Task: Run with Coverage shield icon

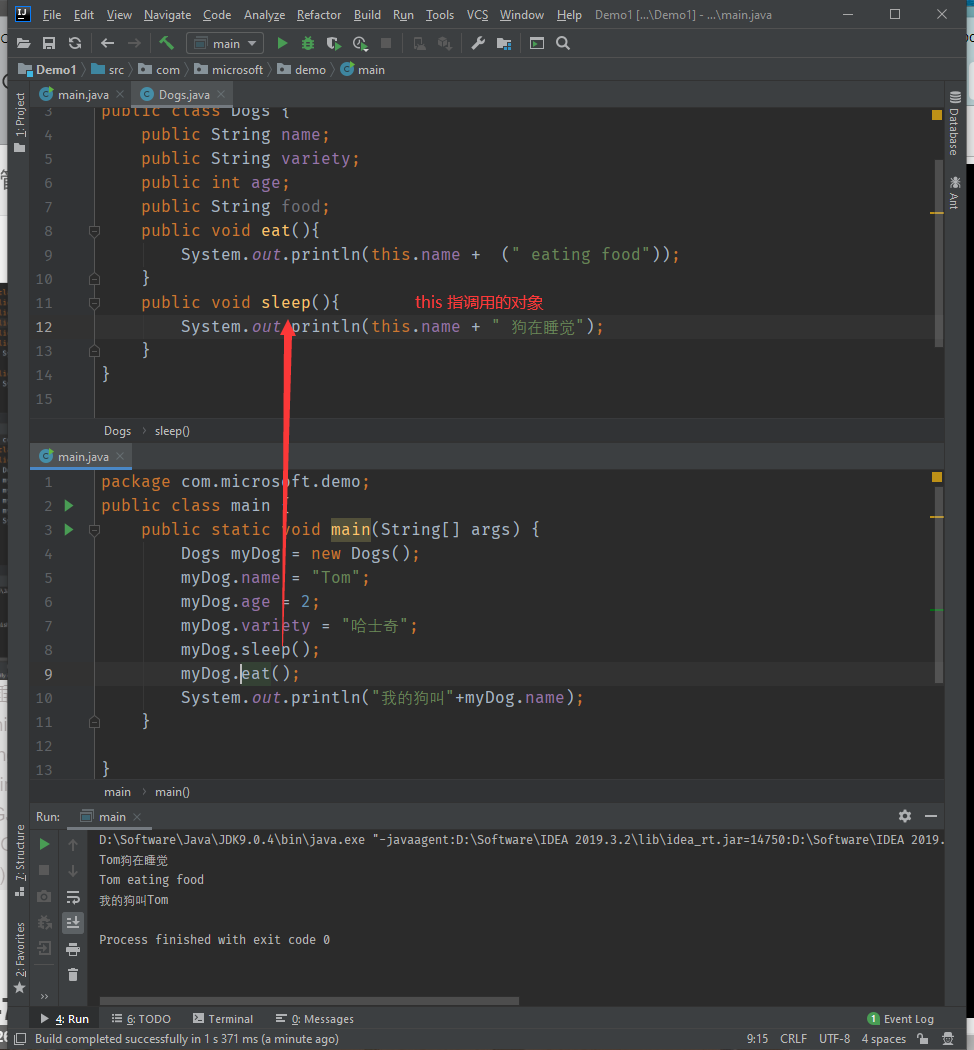Action: click(x=333, y=44)
